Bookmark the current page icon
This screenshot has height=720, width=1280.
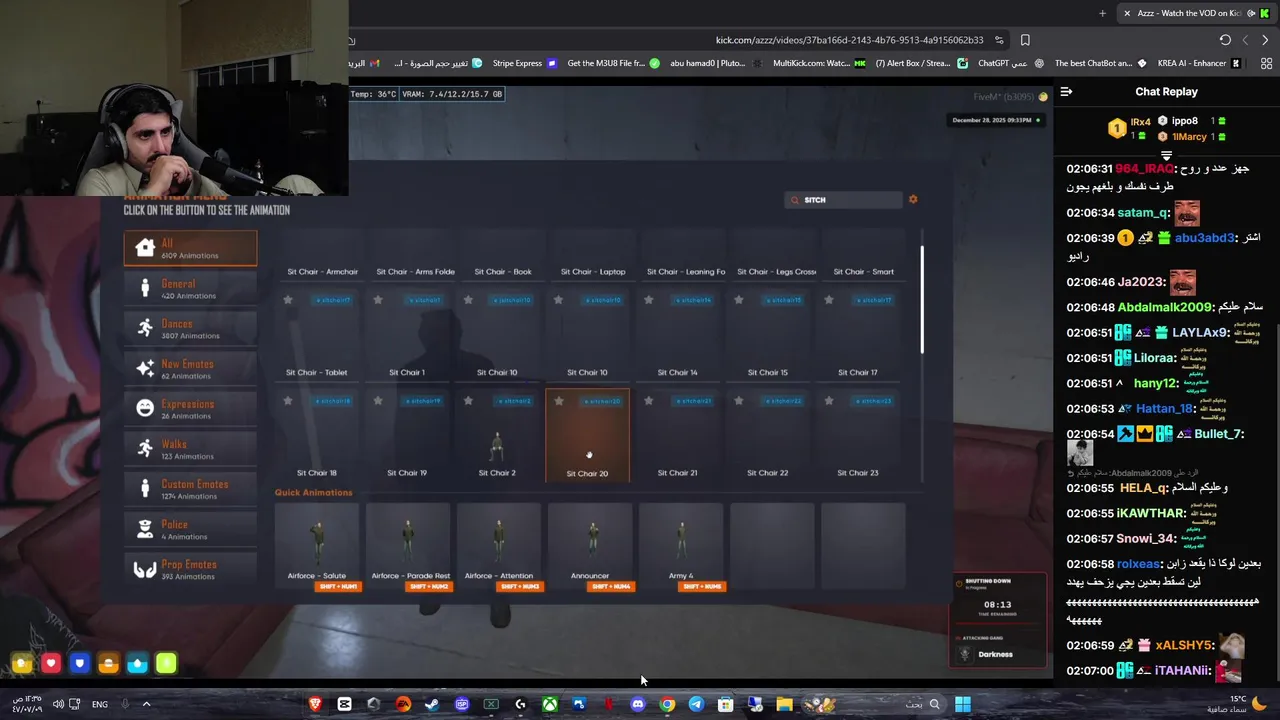coord(1025,40)
